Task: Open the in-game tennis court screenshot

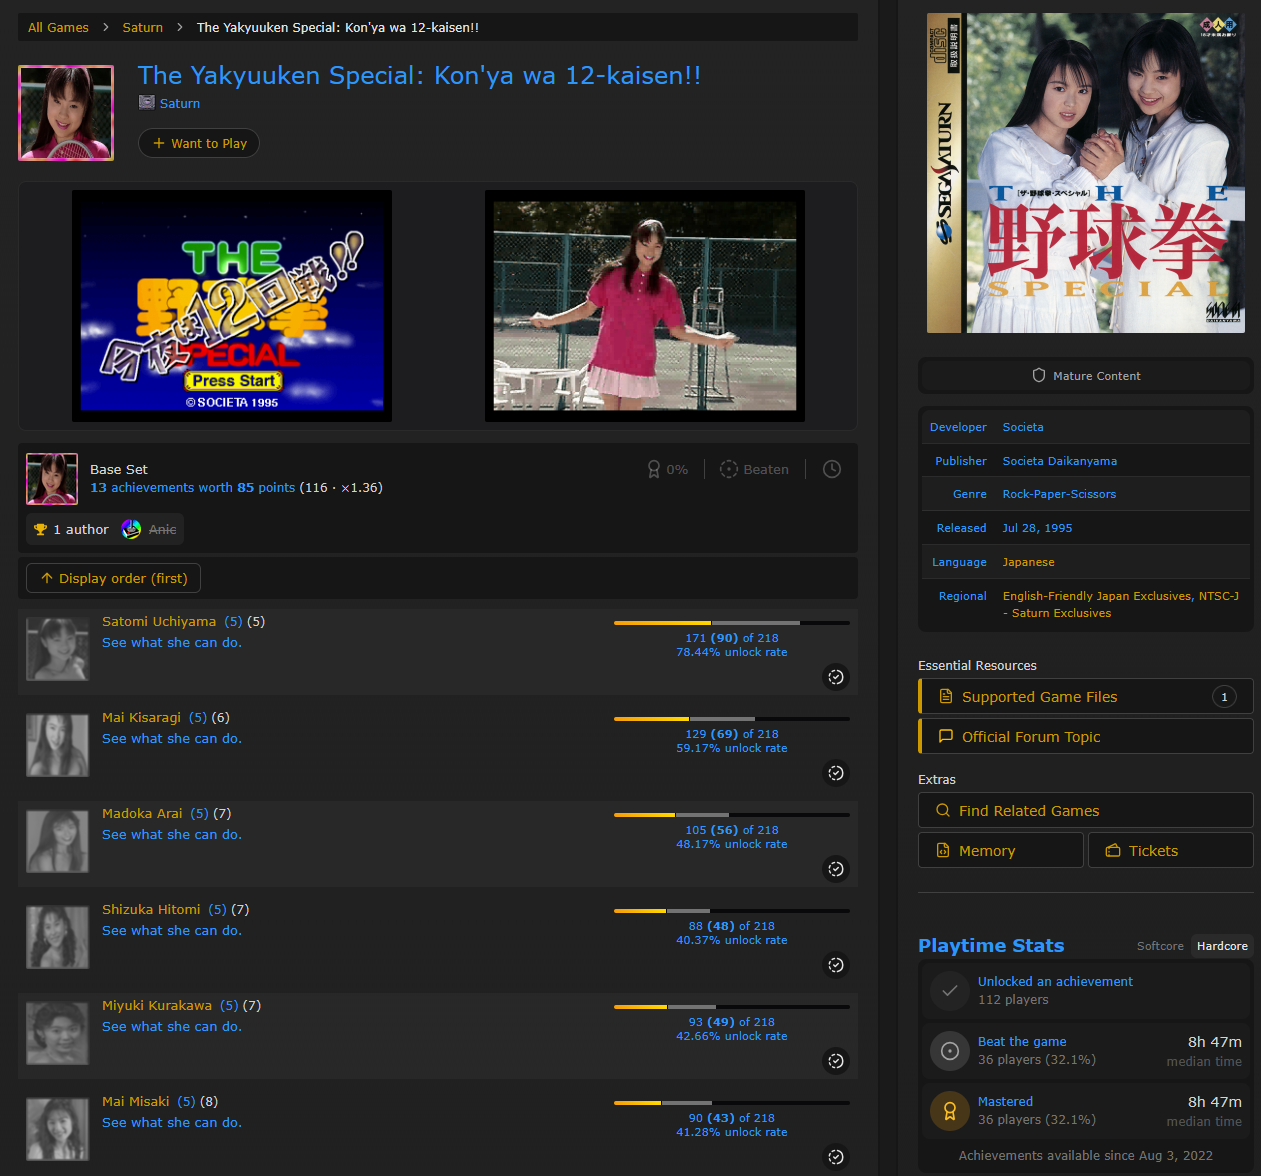Action: click(645, 306)
